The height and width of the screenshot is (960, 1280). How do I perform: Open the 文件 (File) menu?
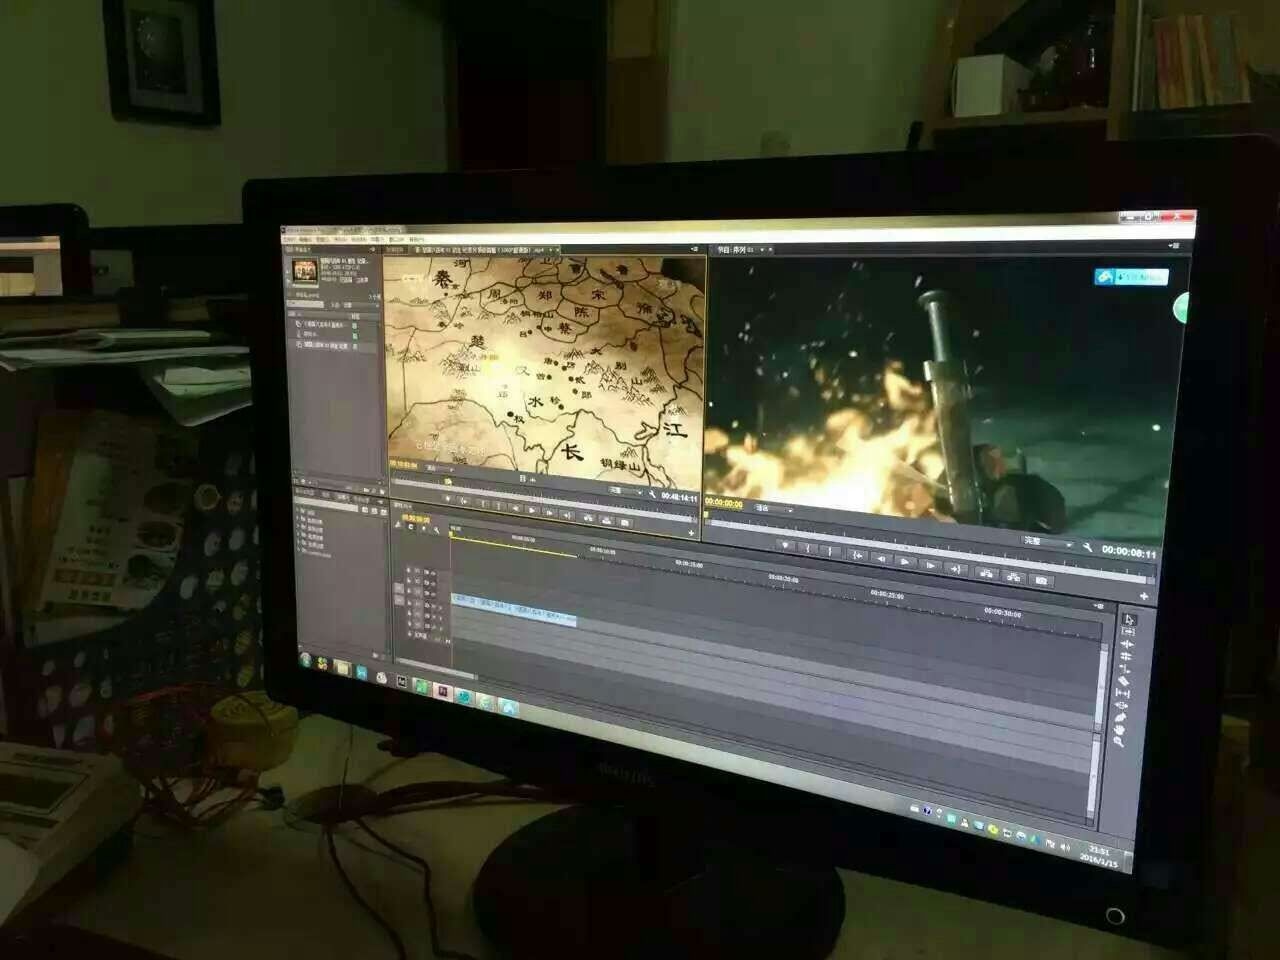[x=289, y=239]
